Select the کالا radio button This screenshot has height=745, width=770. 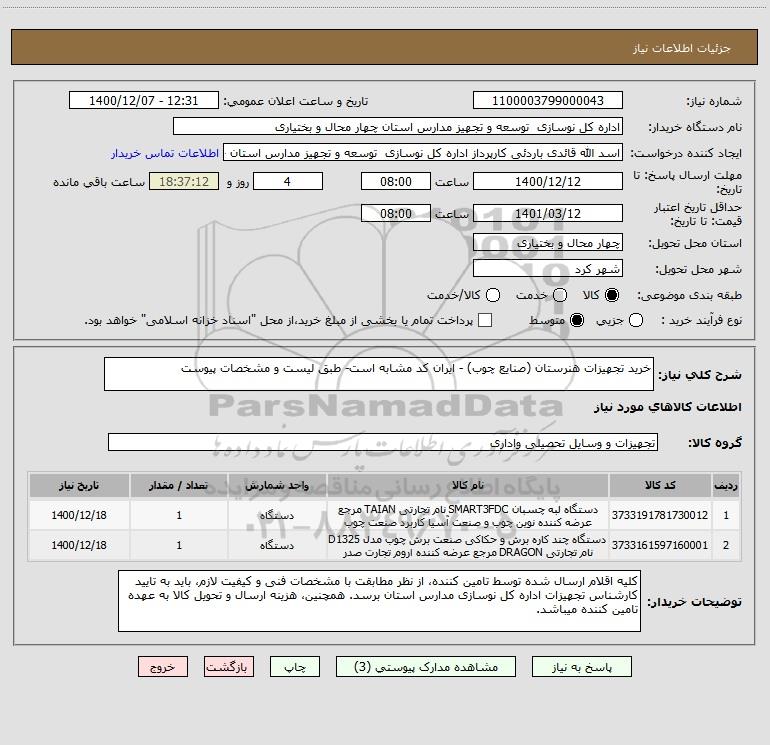[612, 295]
